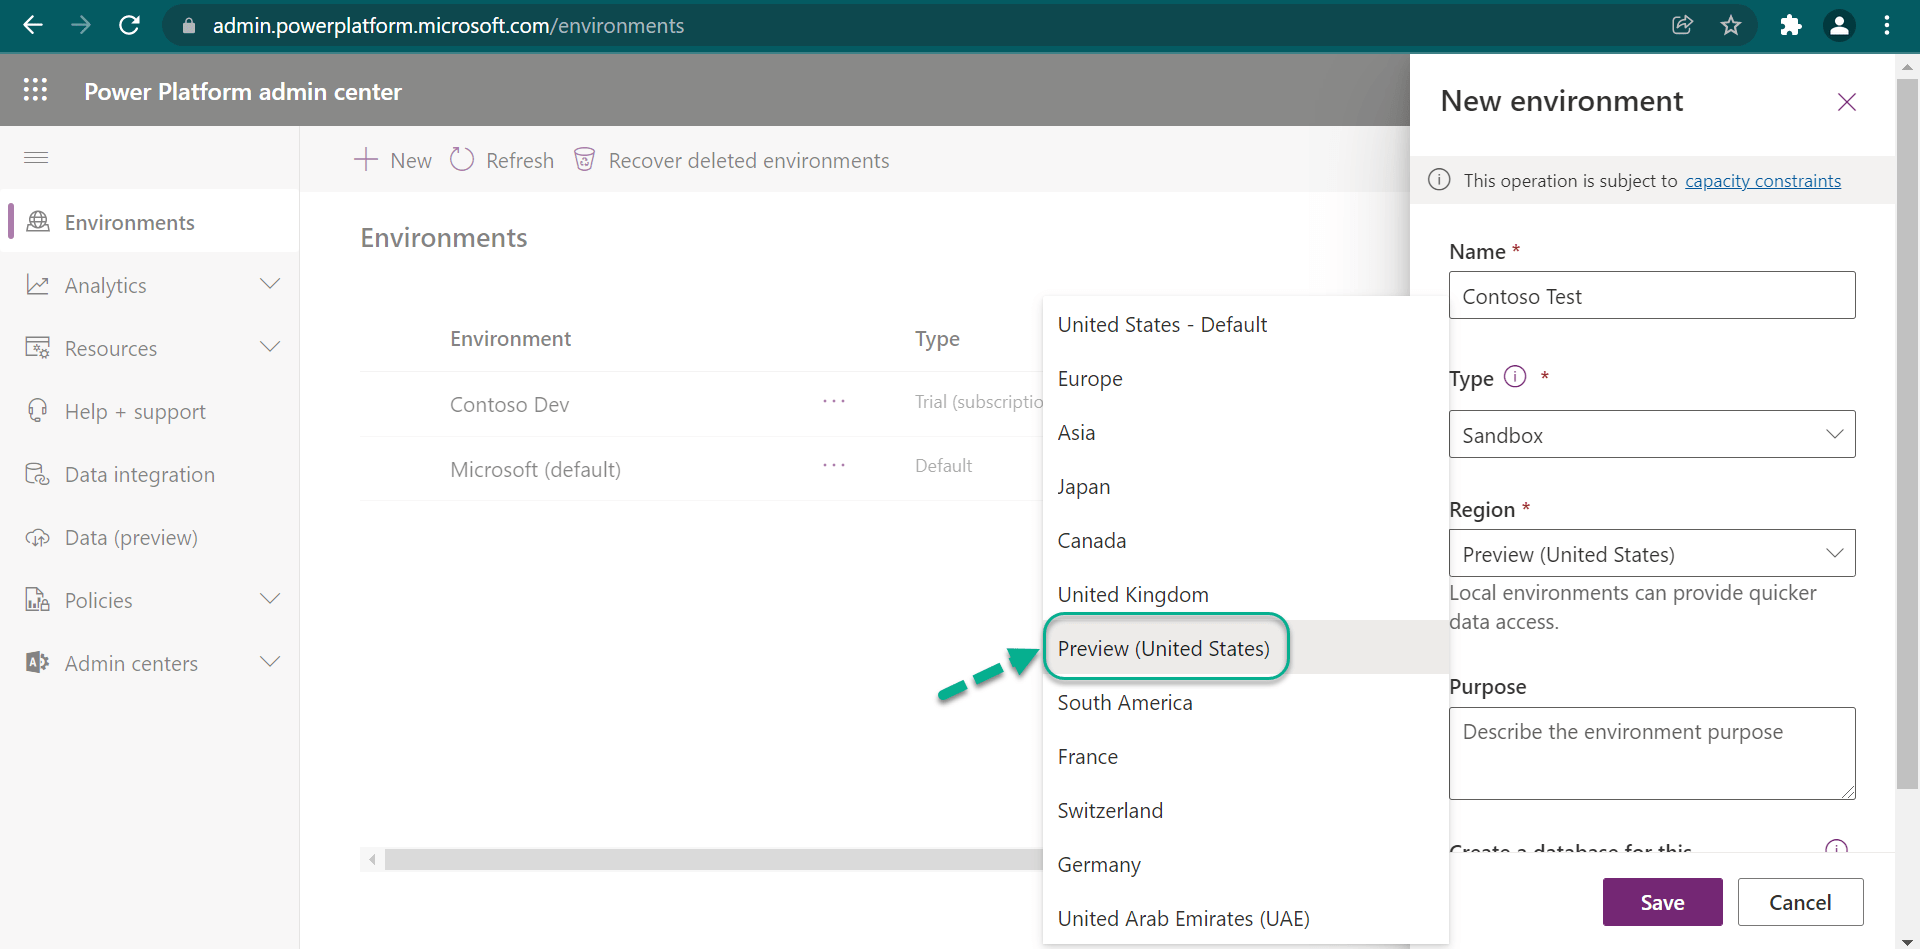Open browser extensions puzzle icon
The height and width of the screenshot is (949, 1920).
[x=1790, y=25]
